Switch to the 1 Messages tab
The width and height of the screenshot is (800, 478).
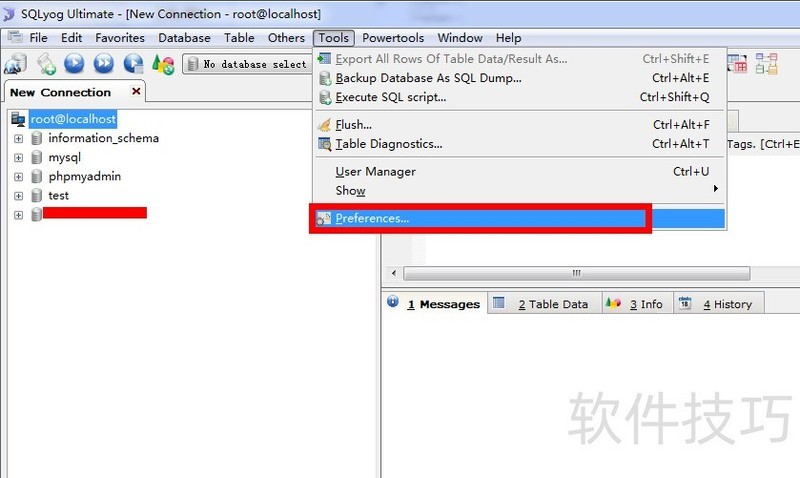coord(435,304)
